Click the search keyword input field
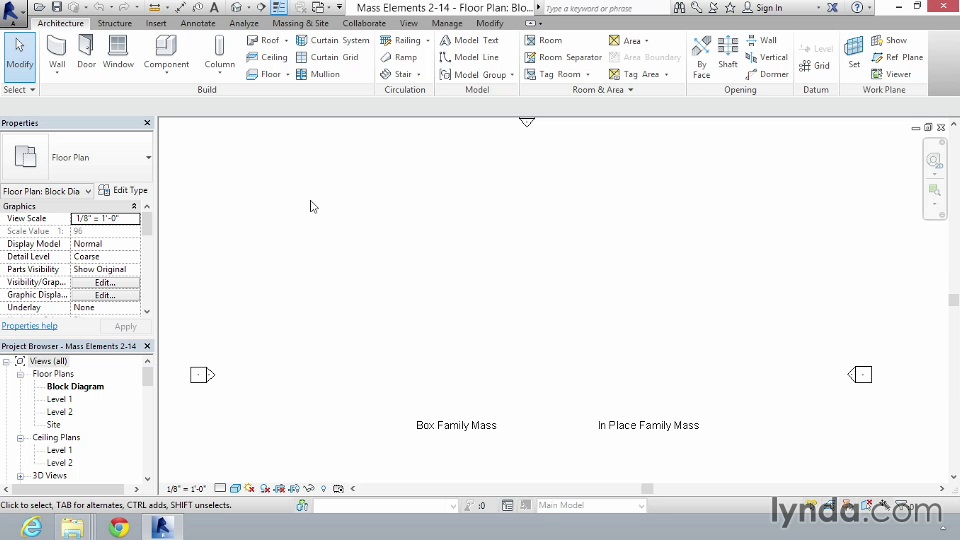 click(605, 8)
